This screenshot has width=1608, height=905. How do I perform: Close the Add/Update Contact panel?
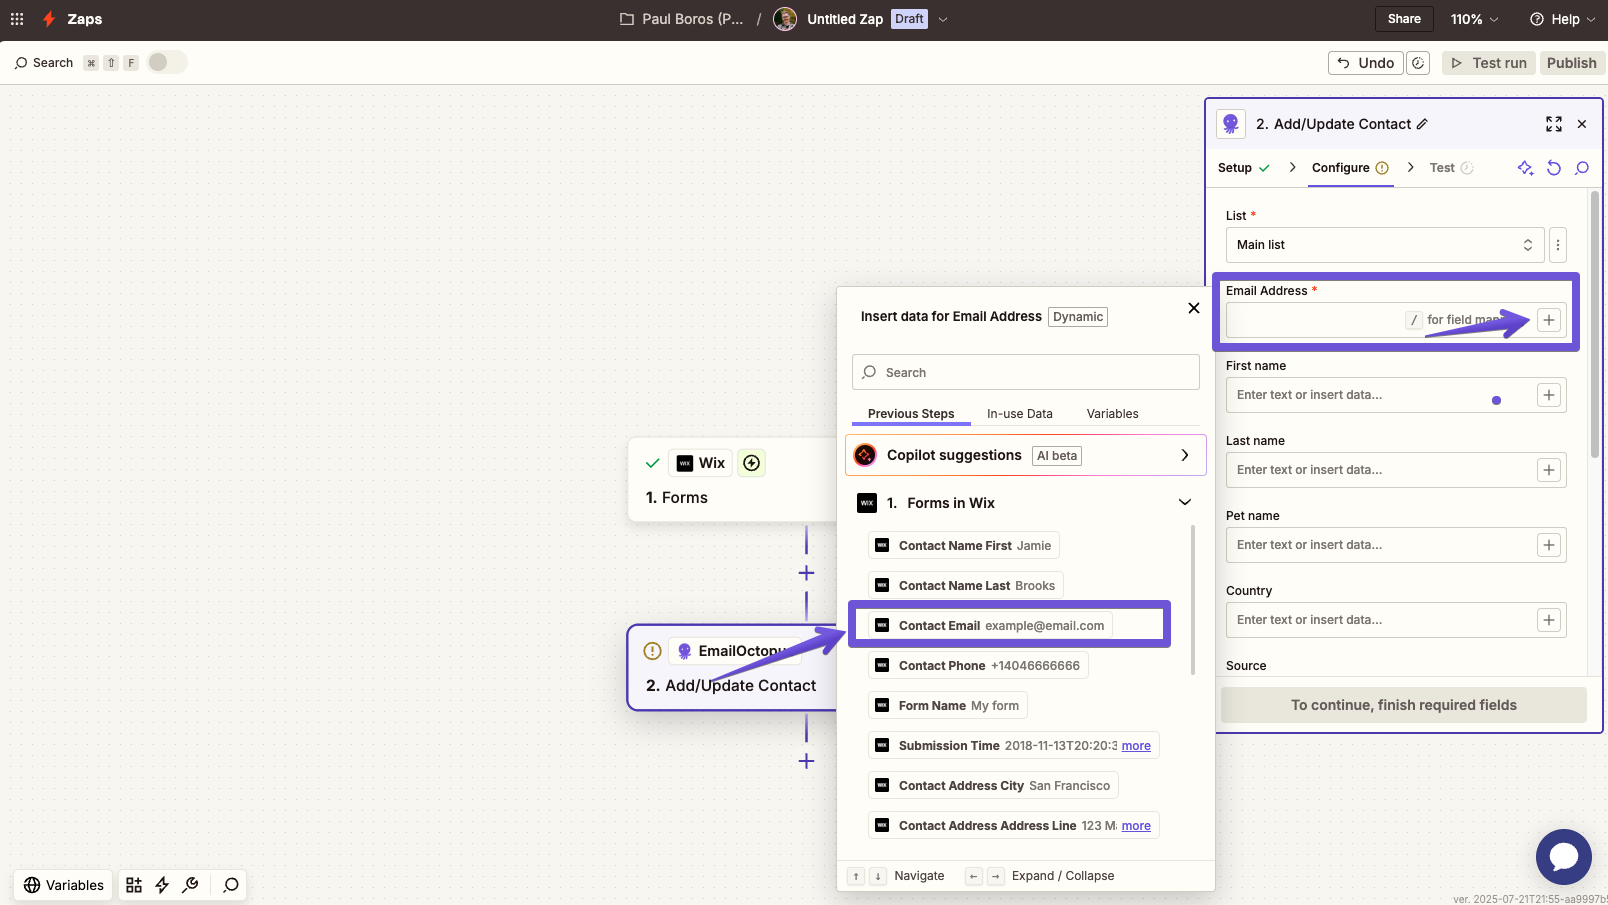click(x=1582, y=124)
